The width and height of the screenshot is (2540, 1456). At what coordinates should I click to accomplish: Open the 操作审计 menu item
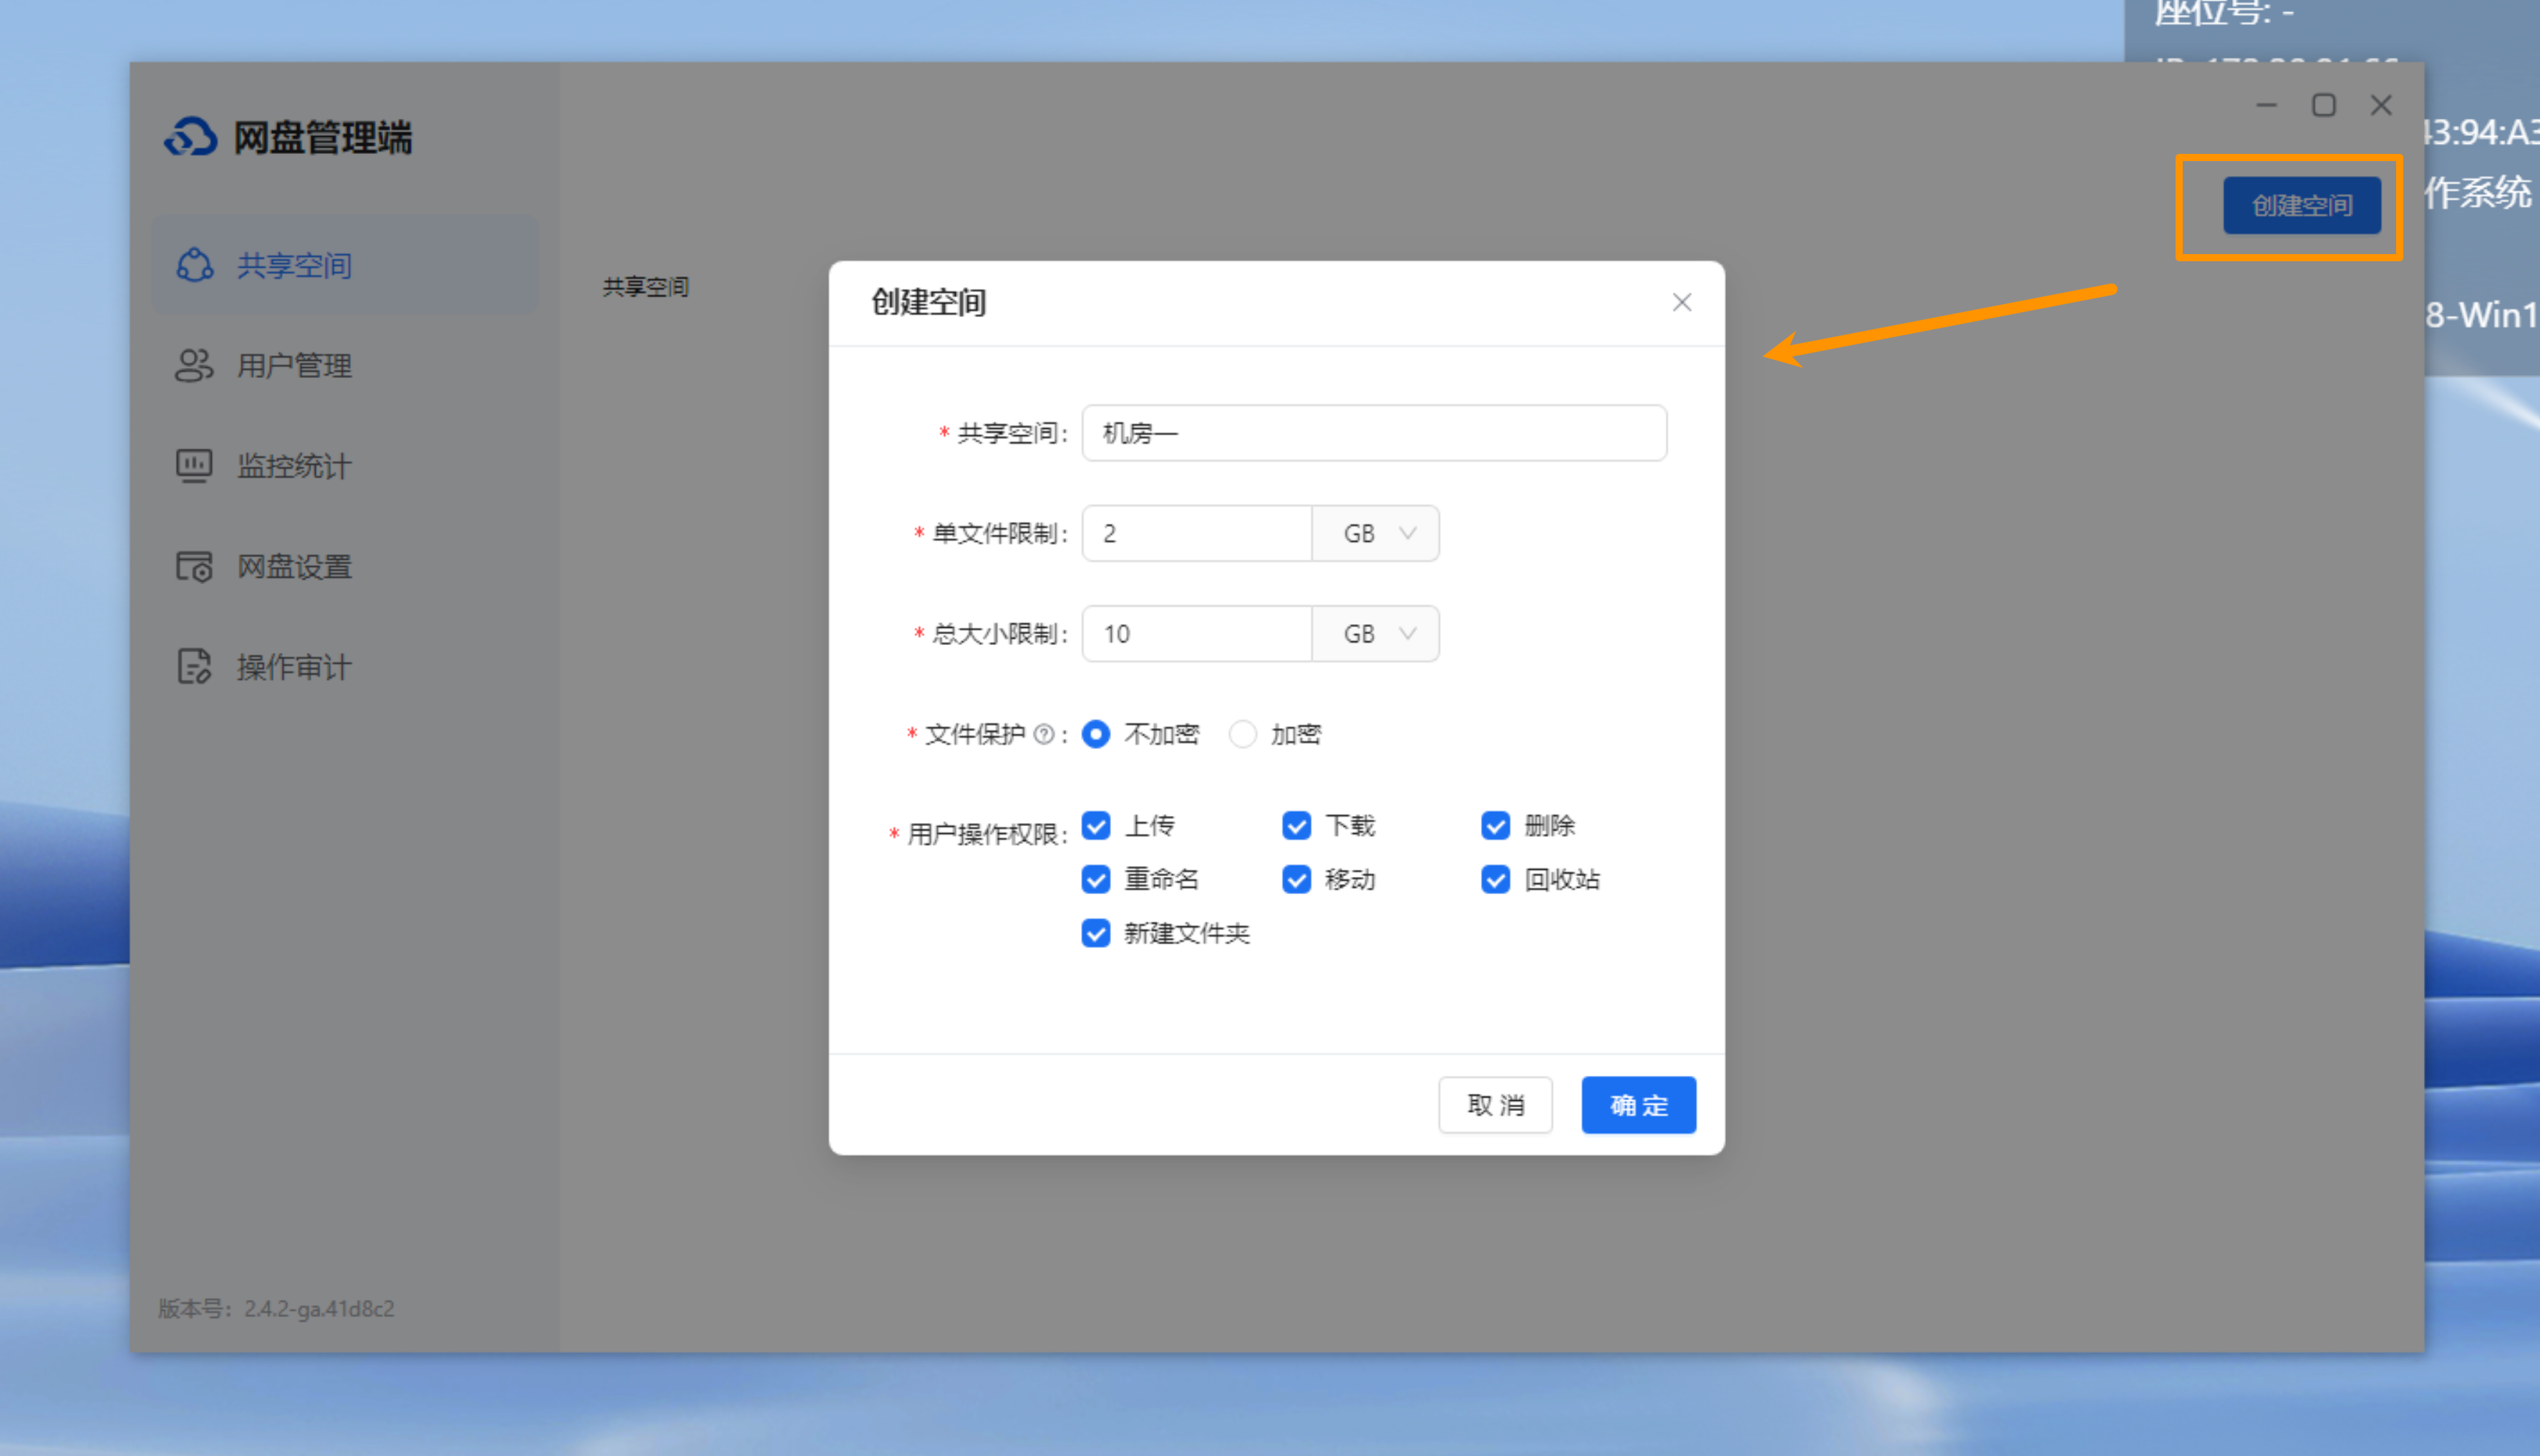pyautogui.click(x=294, y=666)
